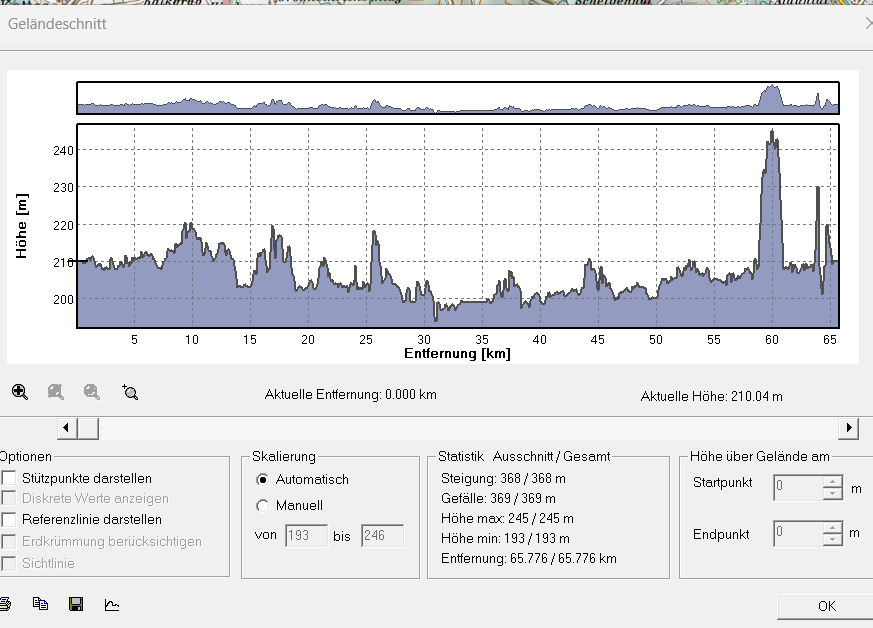Confirm the dialog with OK button

point(826,606)
